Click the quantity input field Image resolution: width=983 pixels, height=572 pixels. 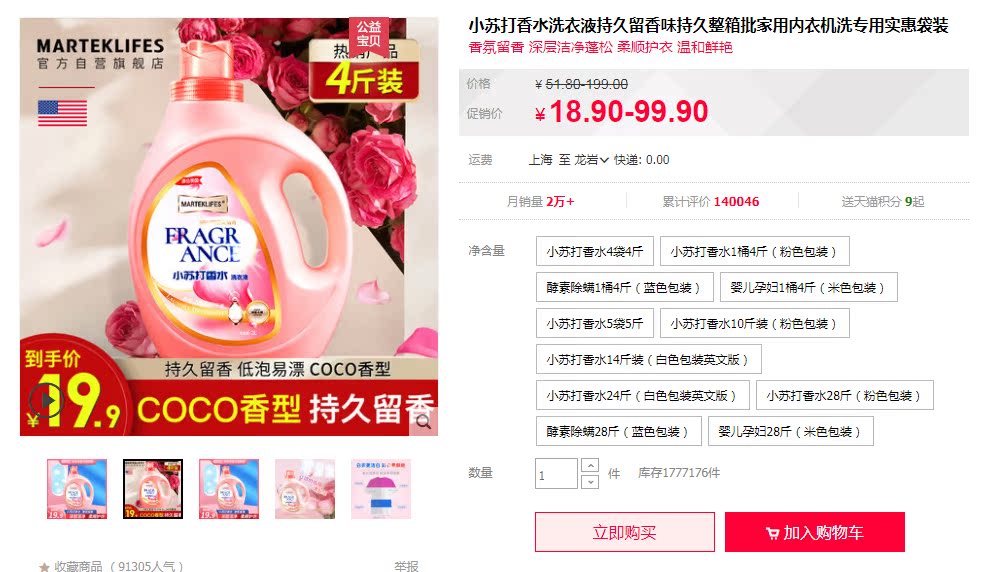pyautogui.click(x=556, y=474)
